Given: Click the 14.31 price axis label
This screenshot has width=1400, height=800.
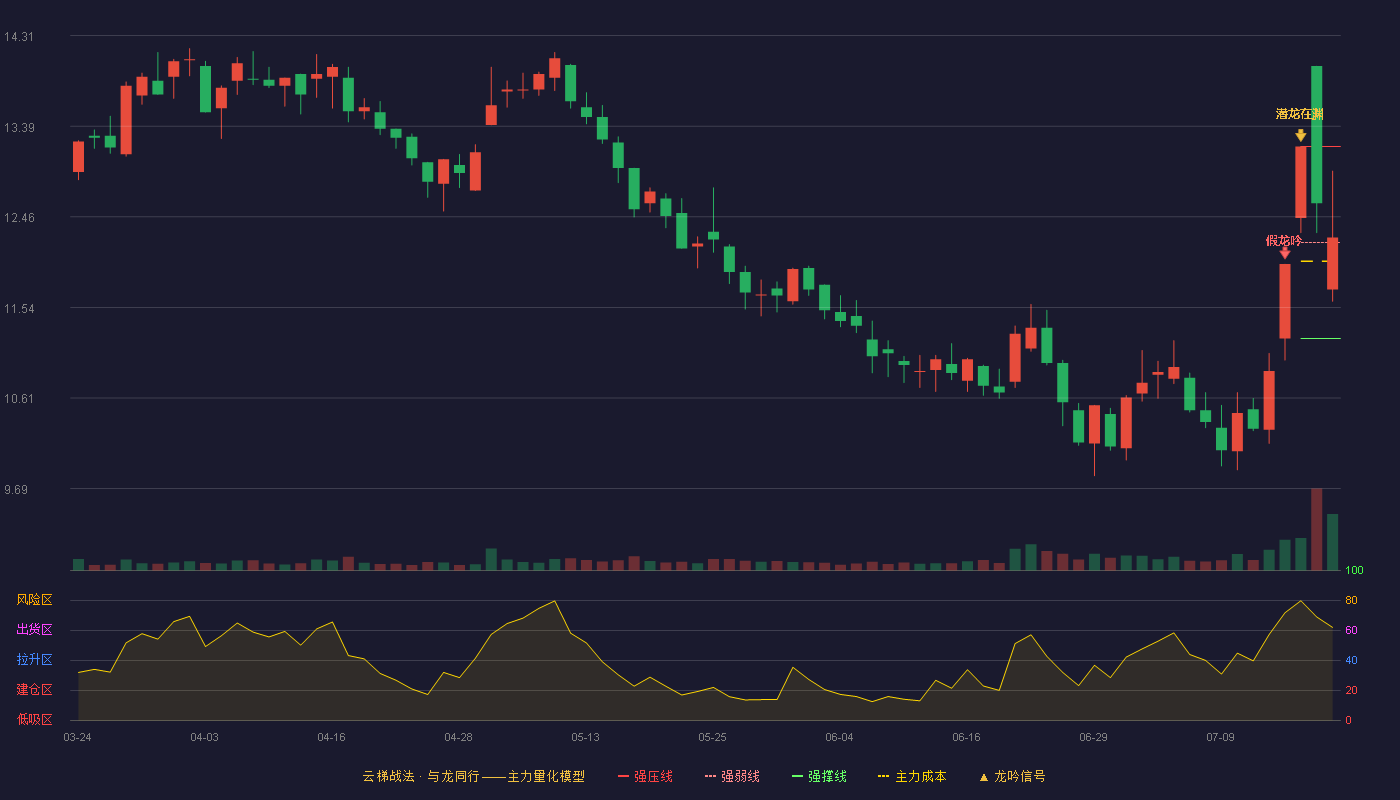Looking at the screenshot, I should [x=19, y=37].
